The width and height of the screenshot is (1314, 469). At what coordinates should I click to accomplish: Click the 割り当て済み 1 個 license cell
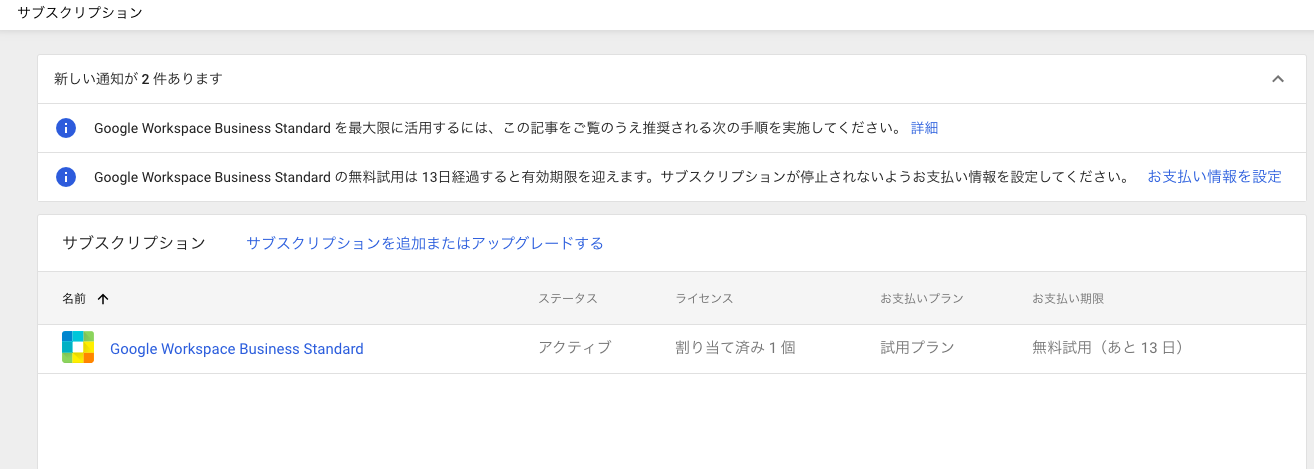click(735, 348)
